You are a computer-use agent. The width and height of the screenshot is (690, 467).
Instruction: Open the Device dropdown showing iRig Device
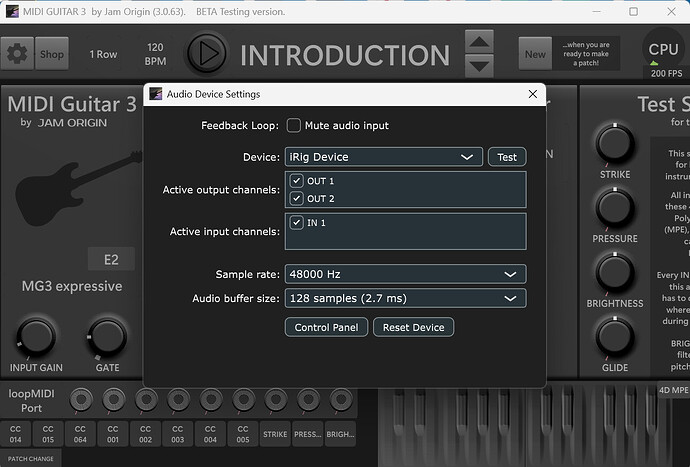tap(383, 157)
